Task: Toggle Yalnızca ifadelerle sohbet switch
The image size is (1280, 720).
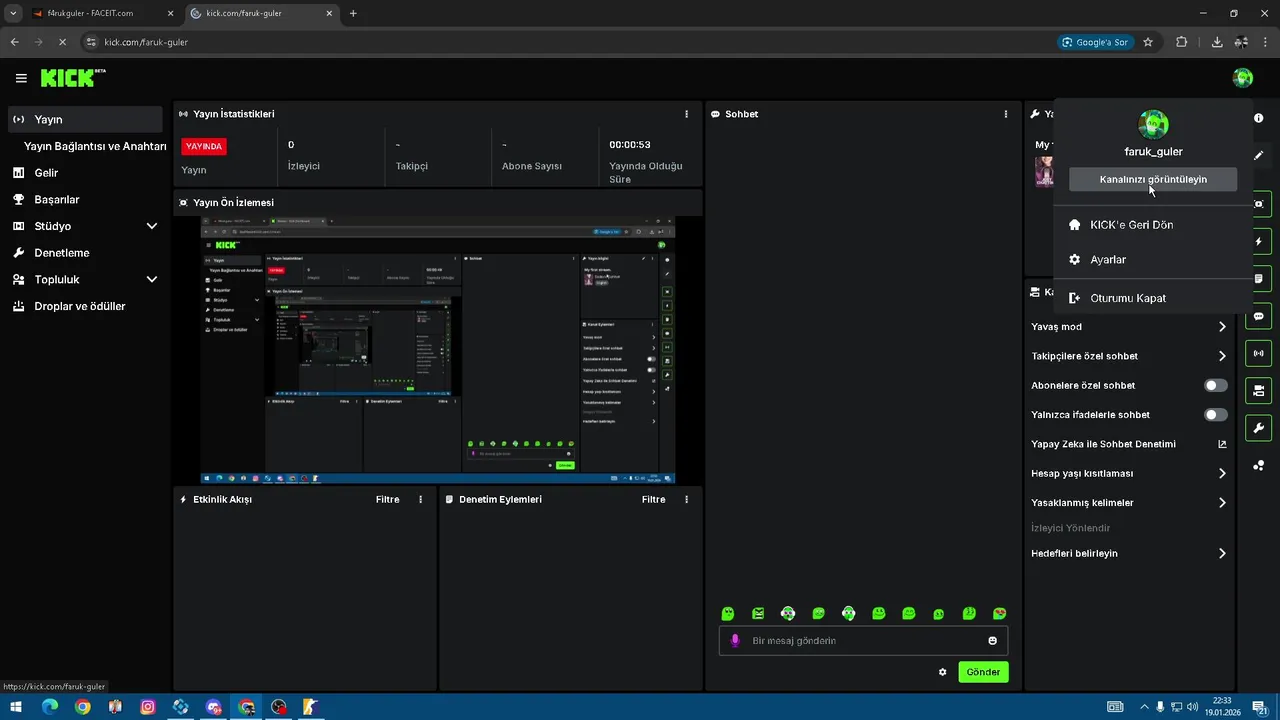Action: point(1216,414)
